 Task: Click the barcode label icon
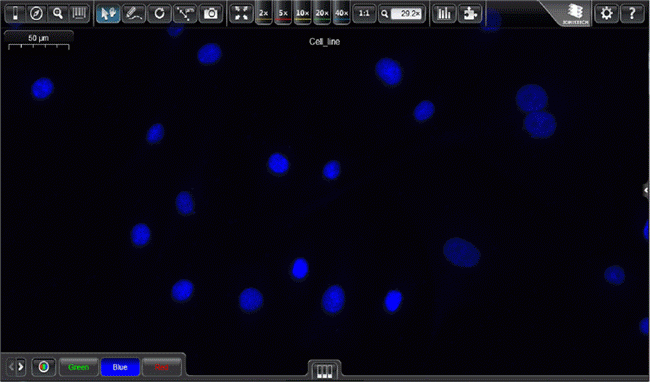tap(79, 14)
